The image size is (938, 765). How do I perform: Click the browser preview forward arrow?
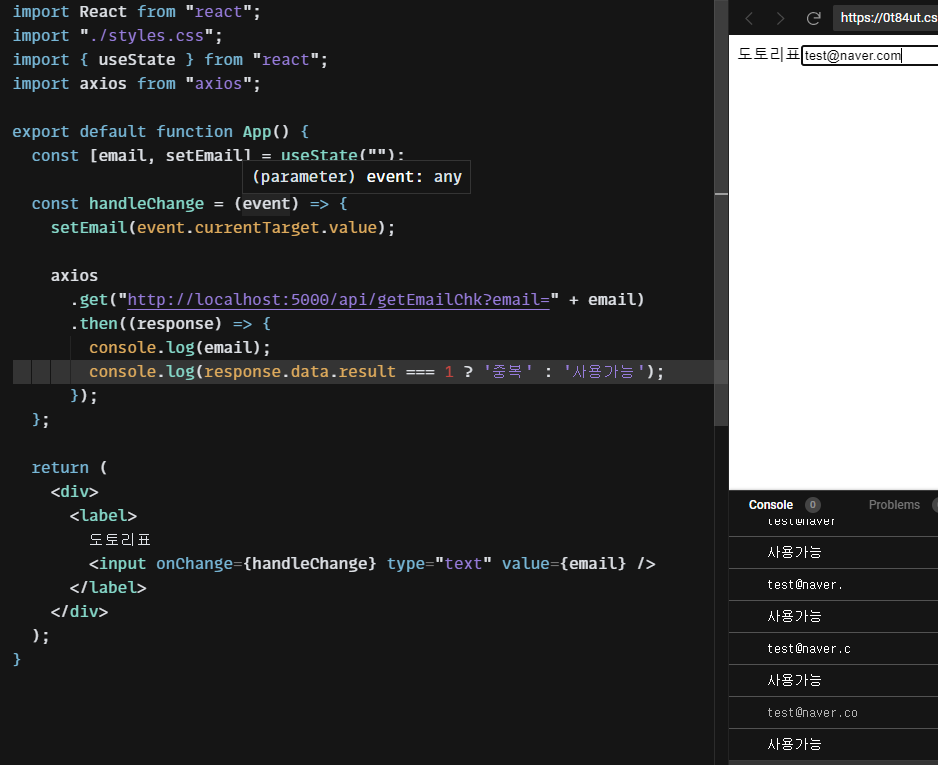point(780,19)
